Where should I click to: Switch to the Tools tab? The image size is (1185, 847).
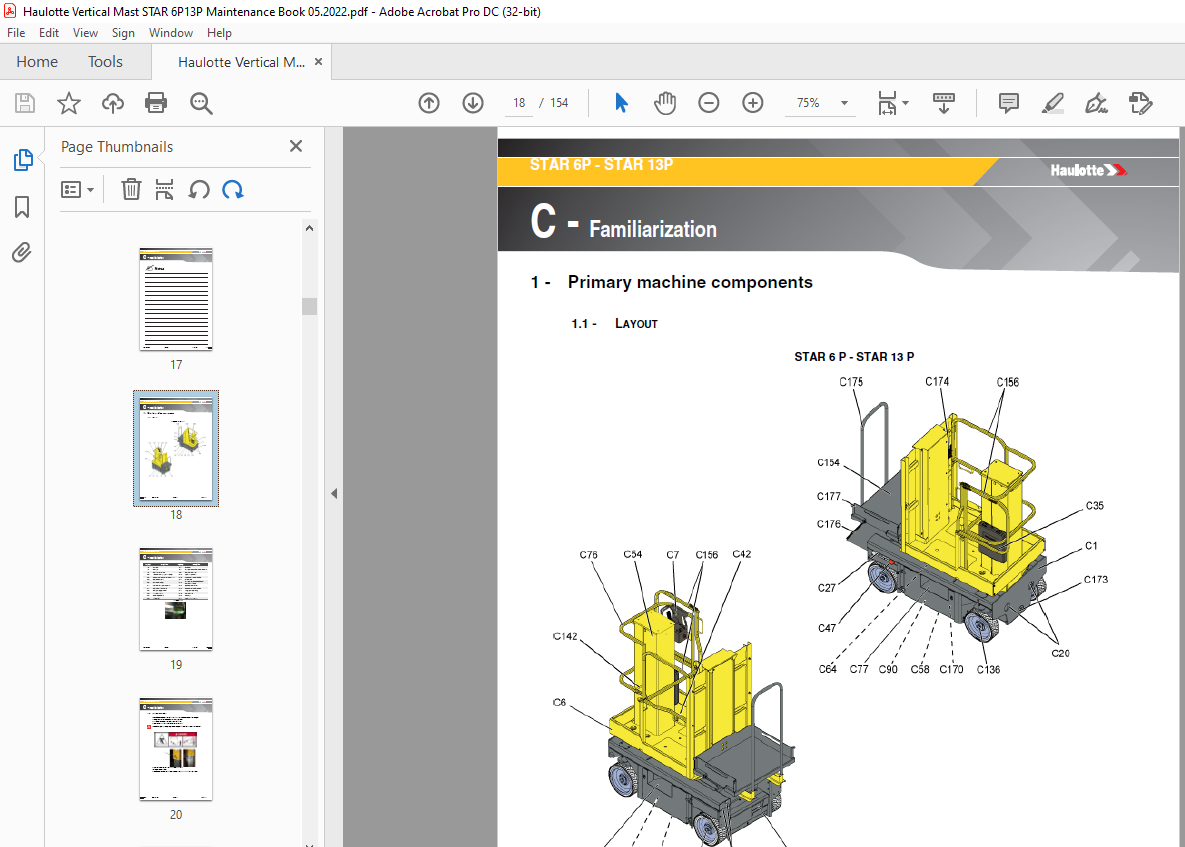(x=105, y=62)
